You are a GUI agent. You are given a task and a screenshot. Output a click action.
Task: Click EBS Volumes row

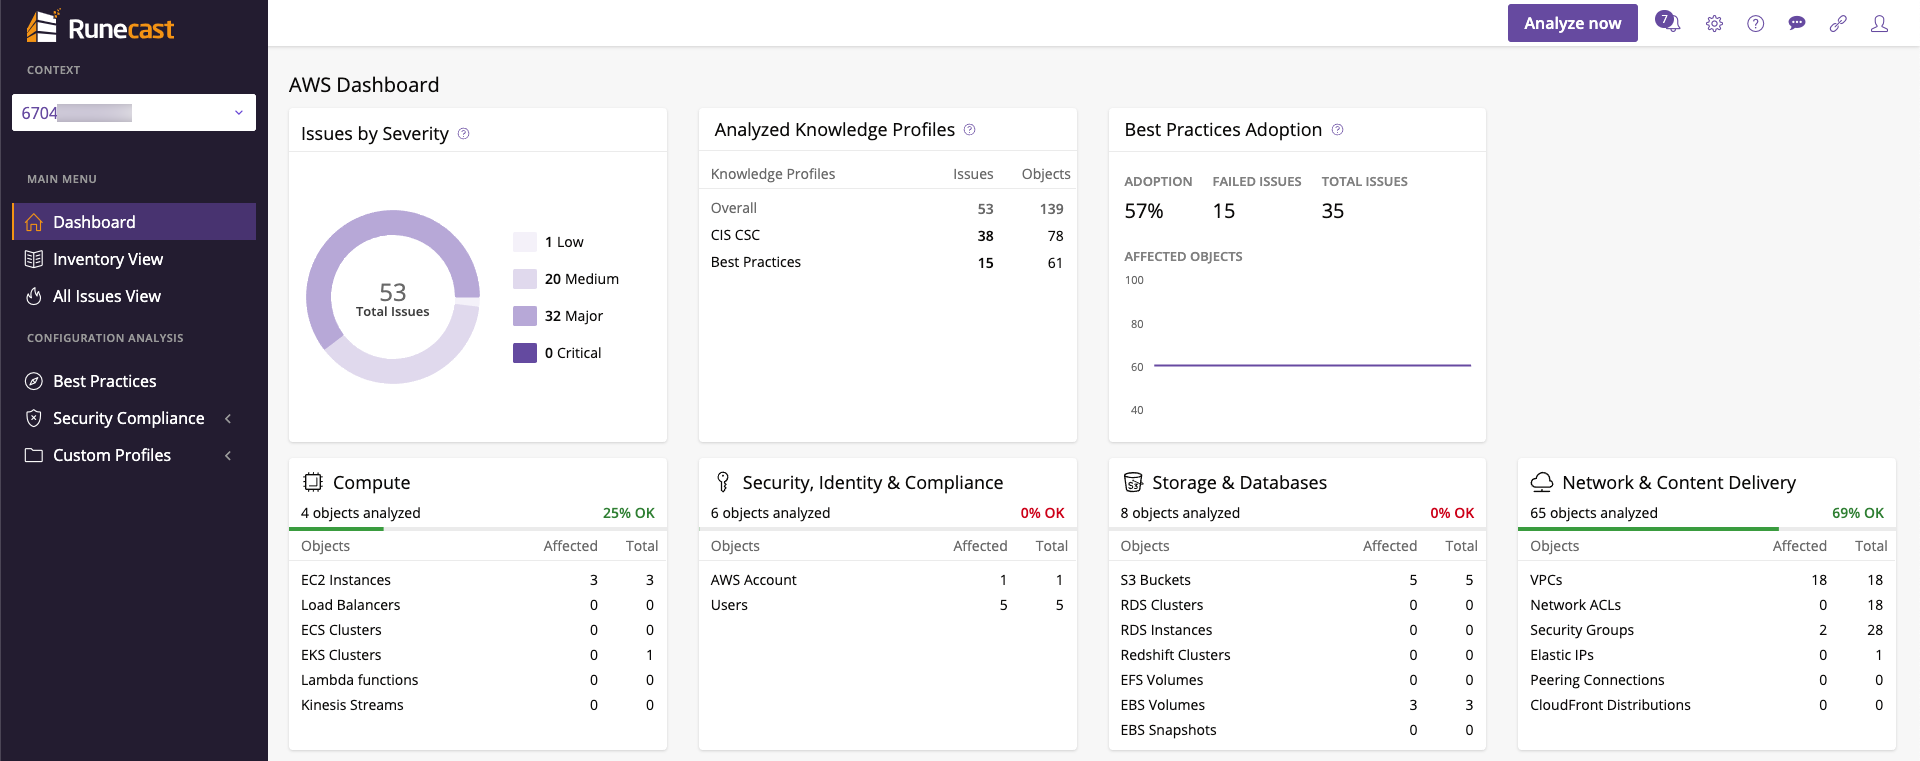(1297, 705)
